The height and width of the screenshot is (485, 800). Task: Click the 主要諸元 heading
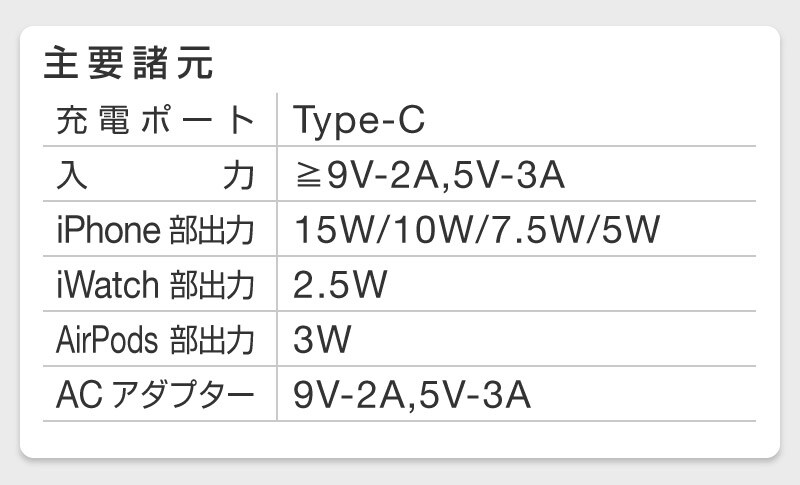tap(128, 64)
